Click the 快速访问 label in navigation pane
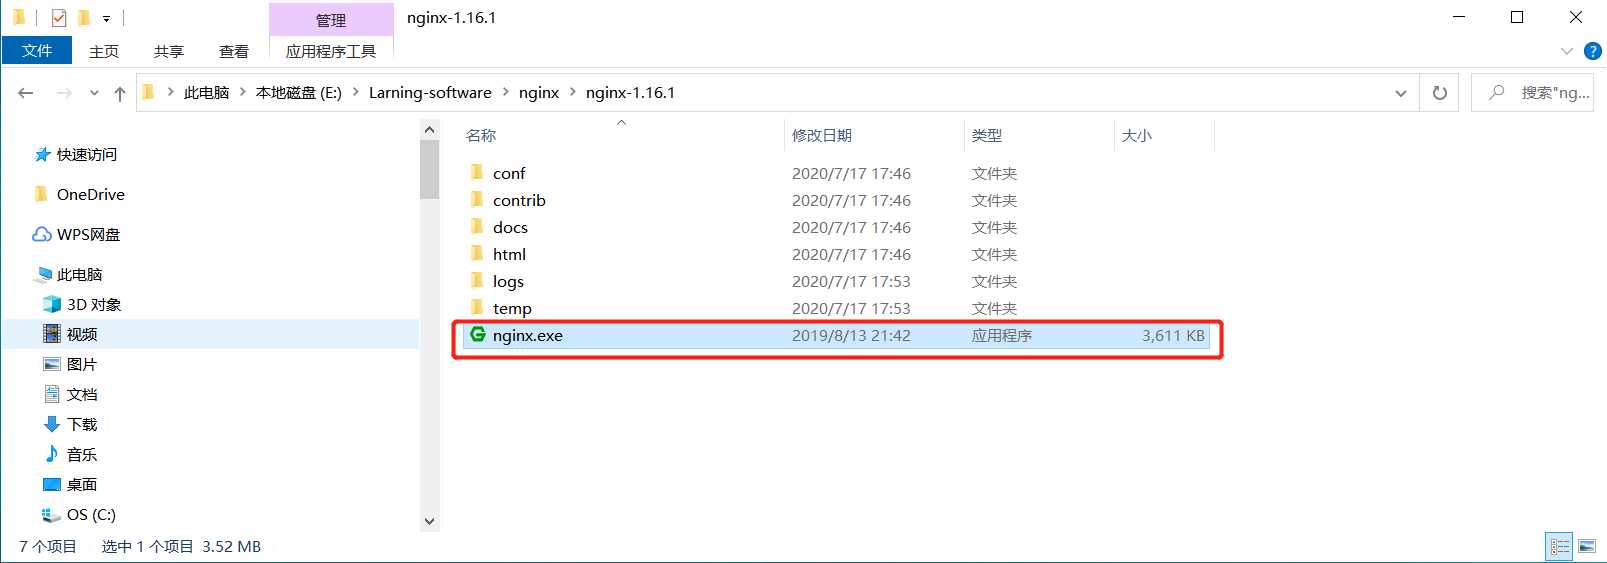 click(x=87, y=154)
